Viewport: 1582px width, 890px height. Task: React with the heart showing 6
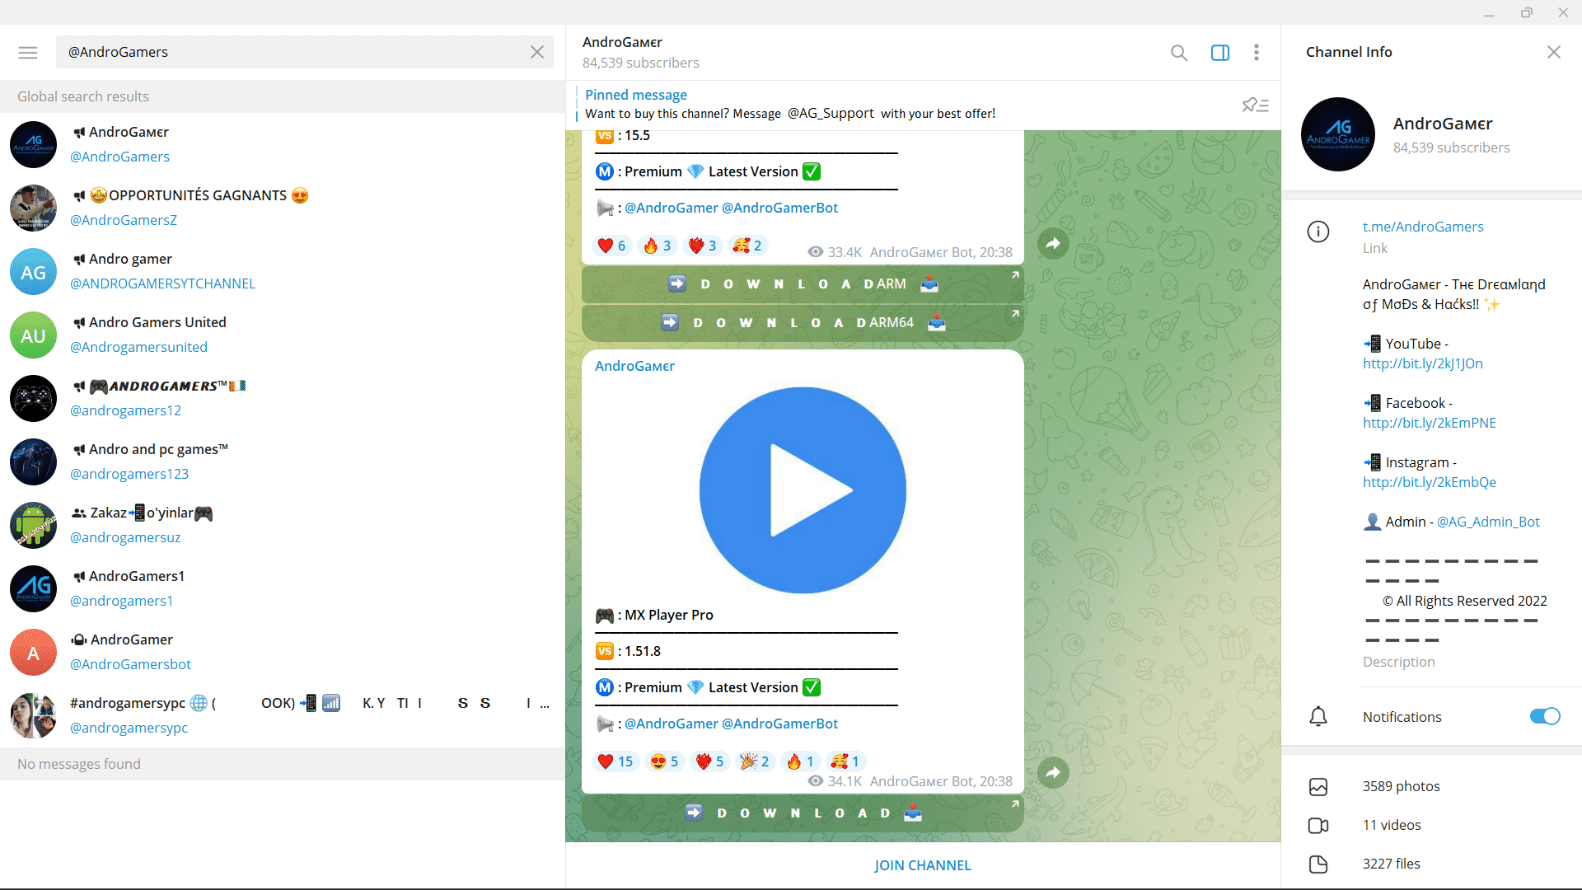click(611, 246)
